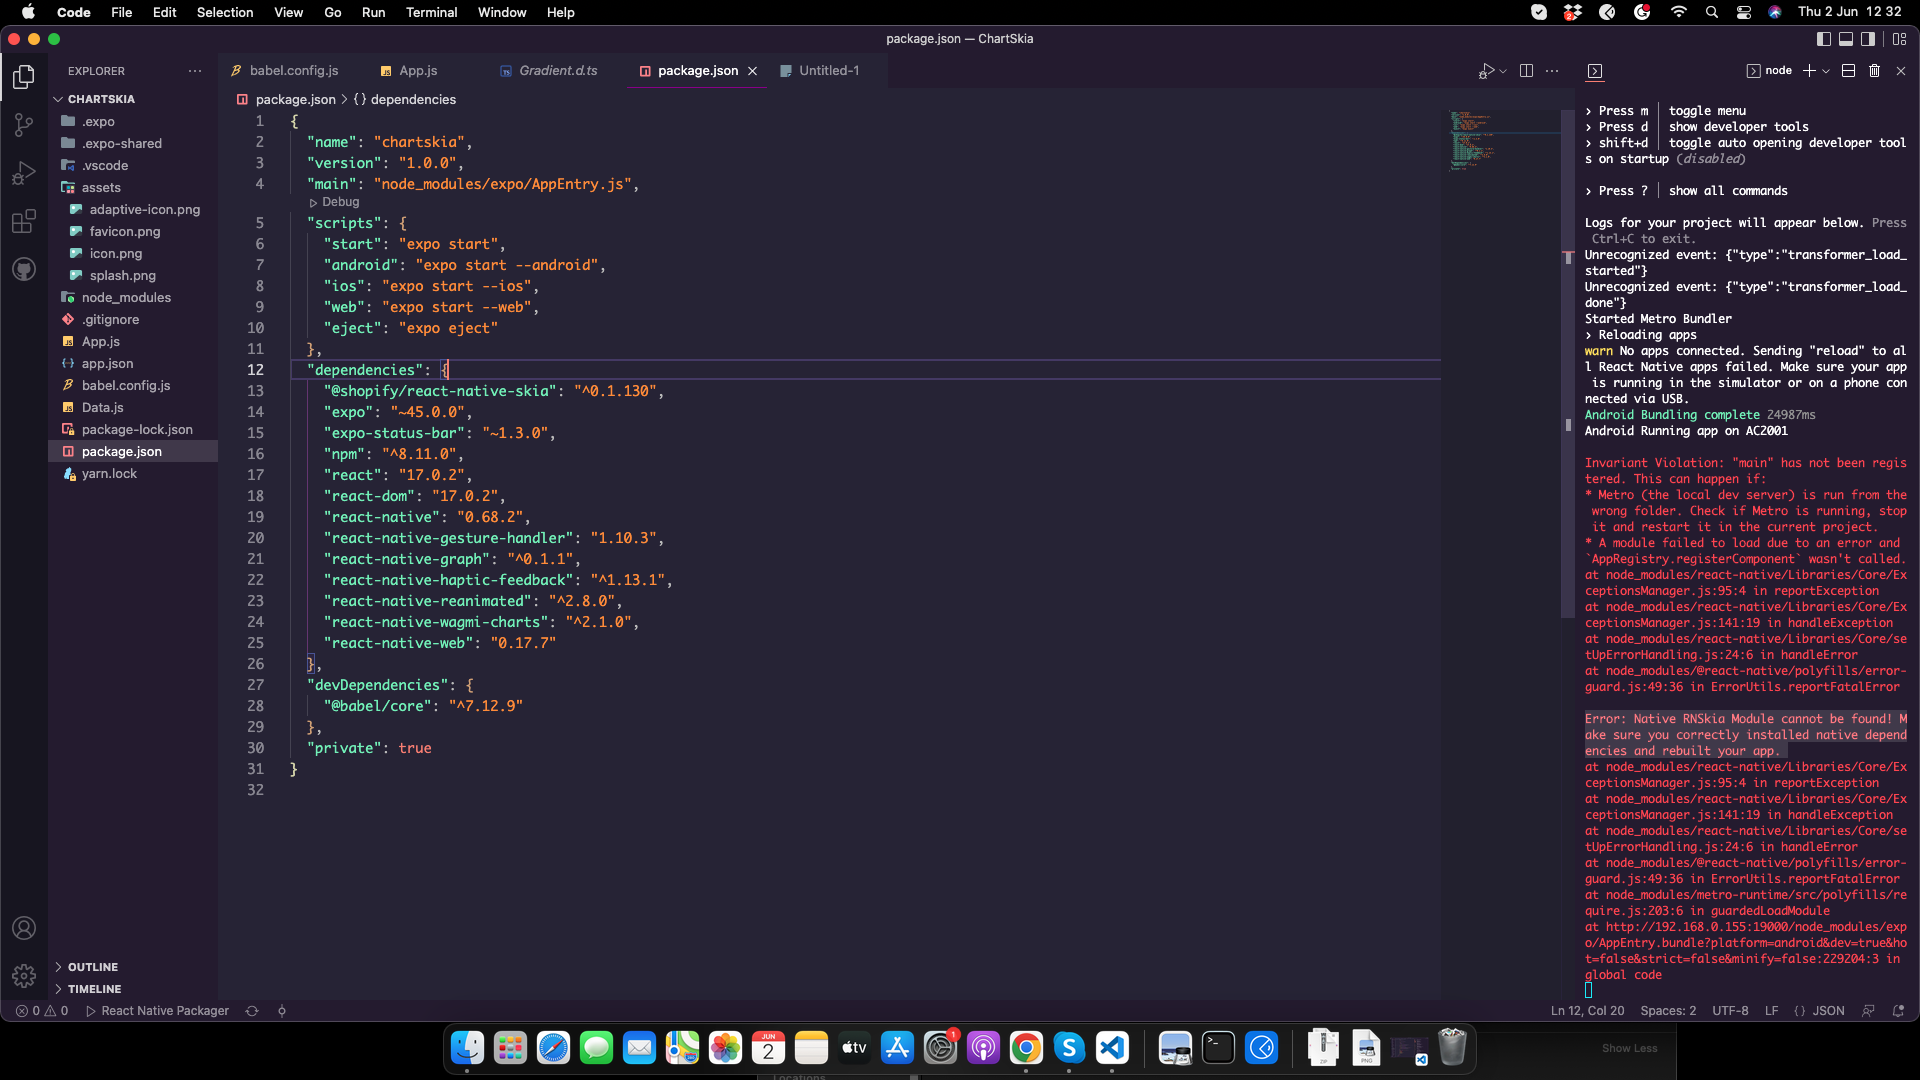Toggle the primary sidebar visibility
This screenshot has width=1920, height=1080.
coord(1823,38)
